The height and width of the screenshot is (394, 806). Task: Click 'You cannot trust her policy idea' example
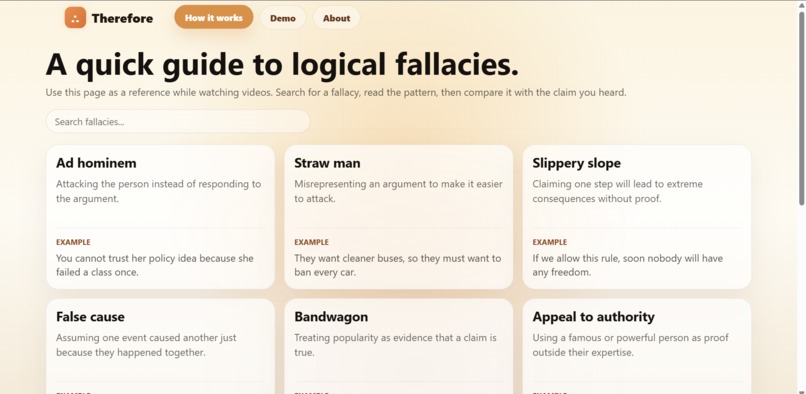155,265
